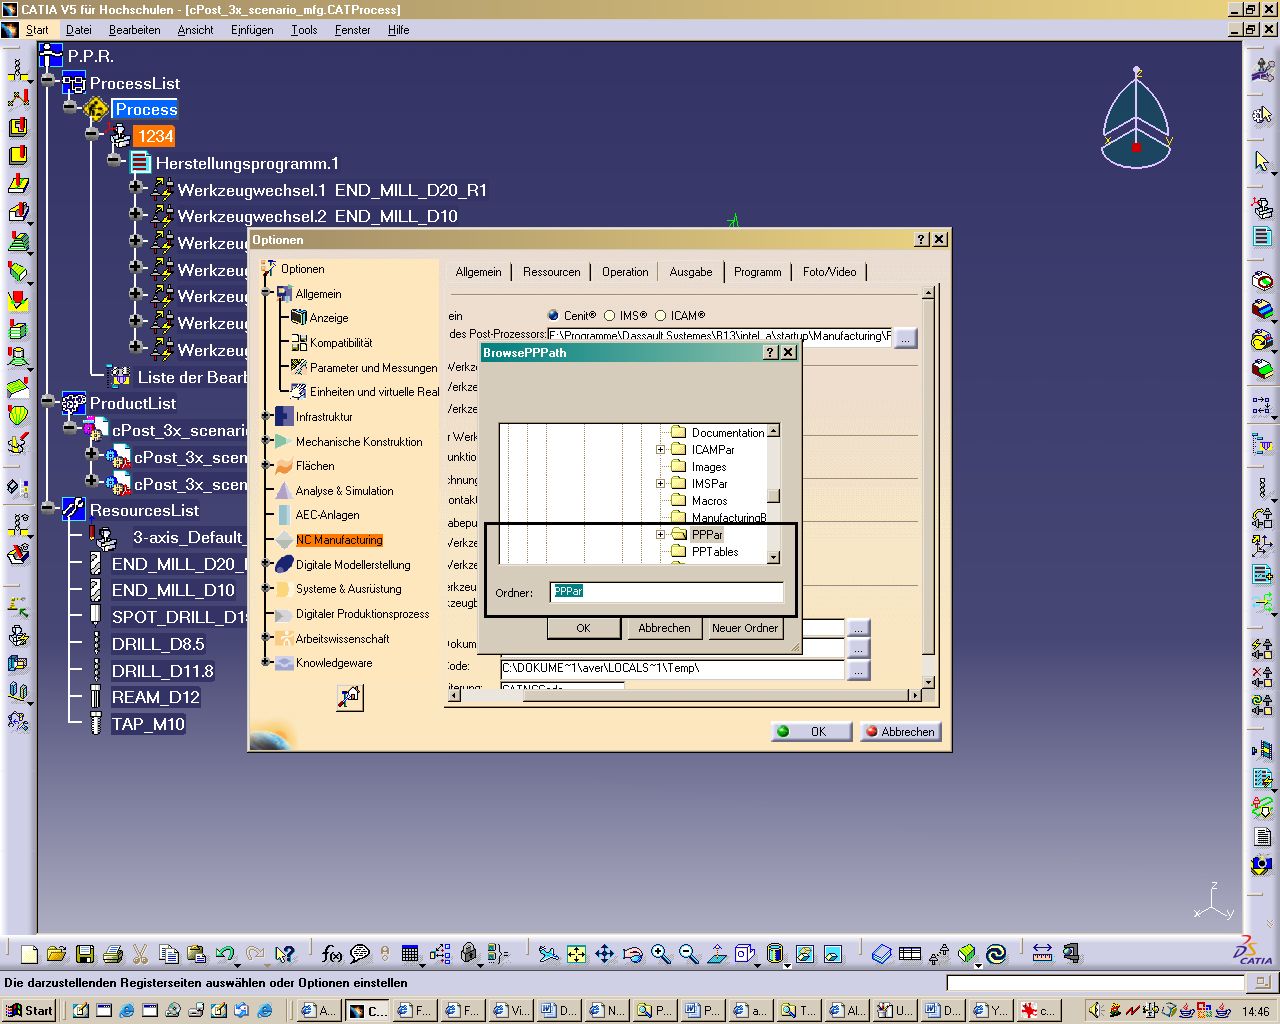Click the Undo arrow icon

tap(225, 954)
